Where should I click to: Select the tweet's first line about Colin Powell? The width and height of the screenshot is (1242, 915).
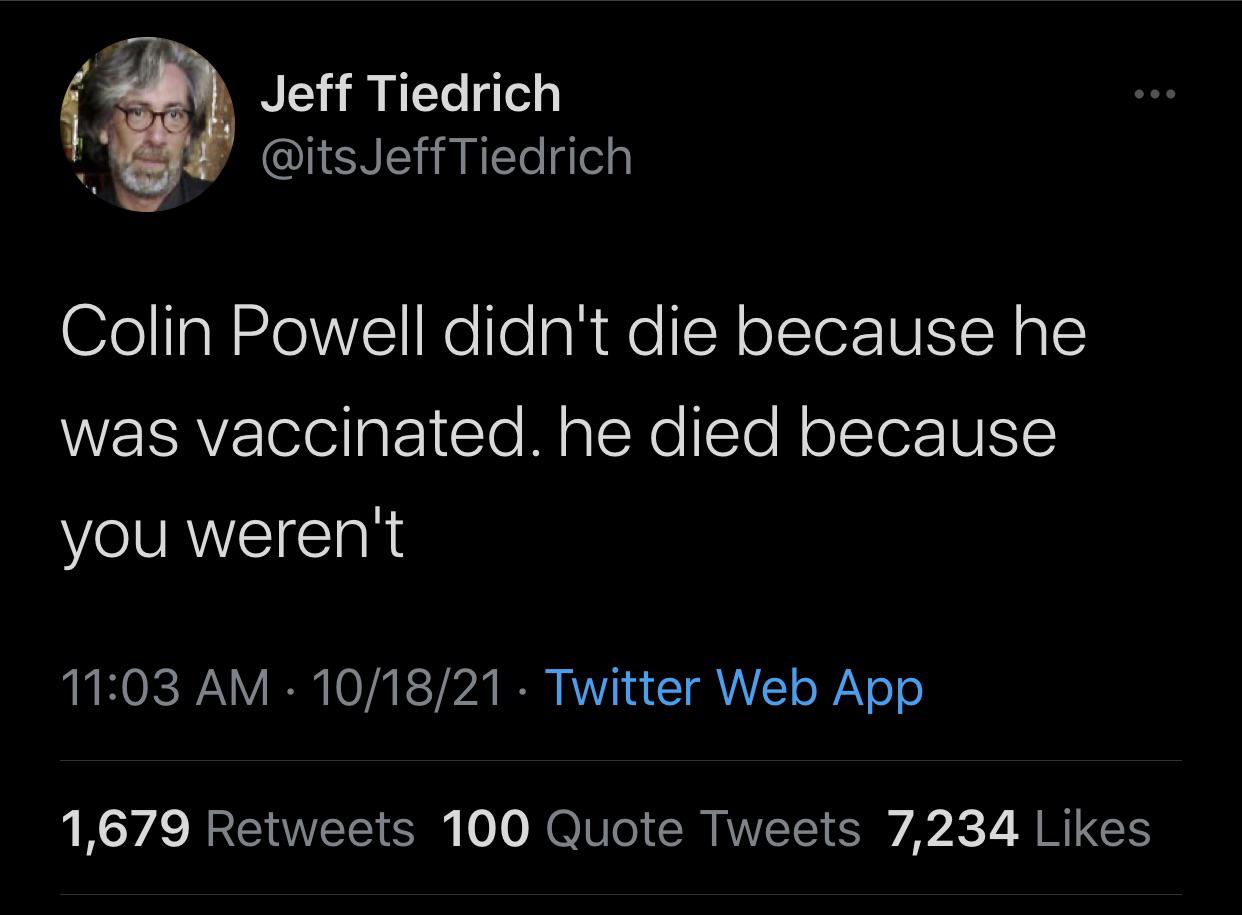[574, 331]
